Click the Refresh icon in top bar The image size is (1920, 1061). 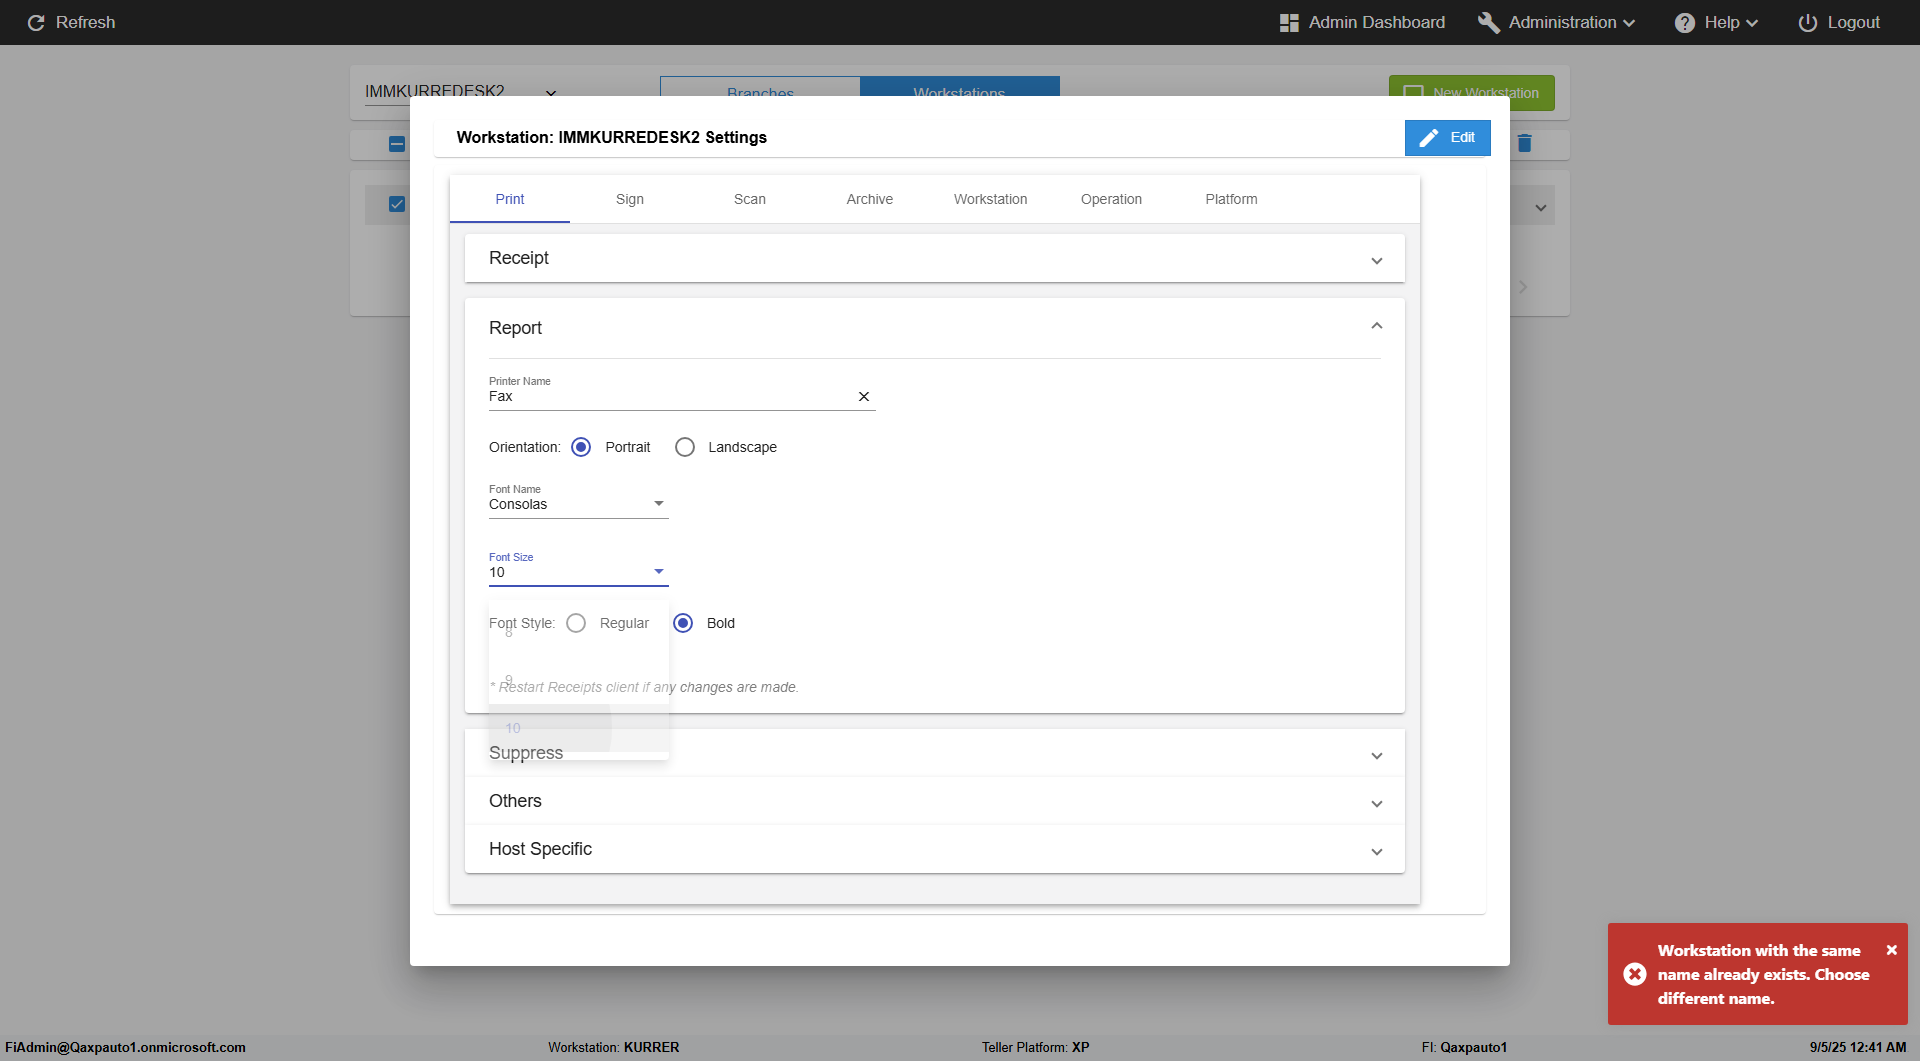tap(36, 22)
